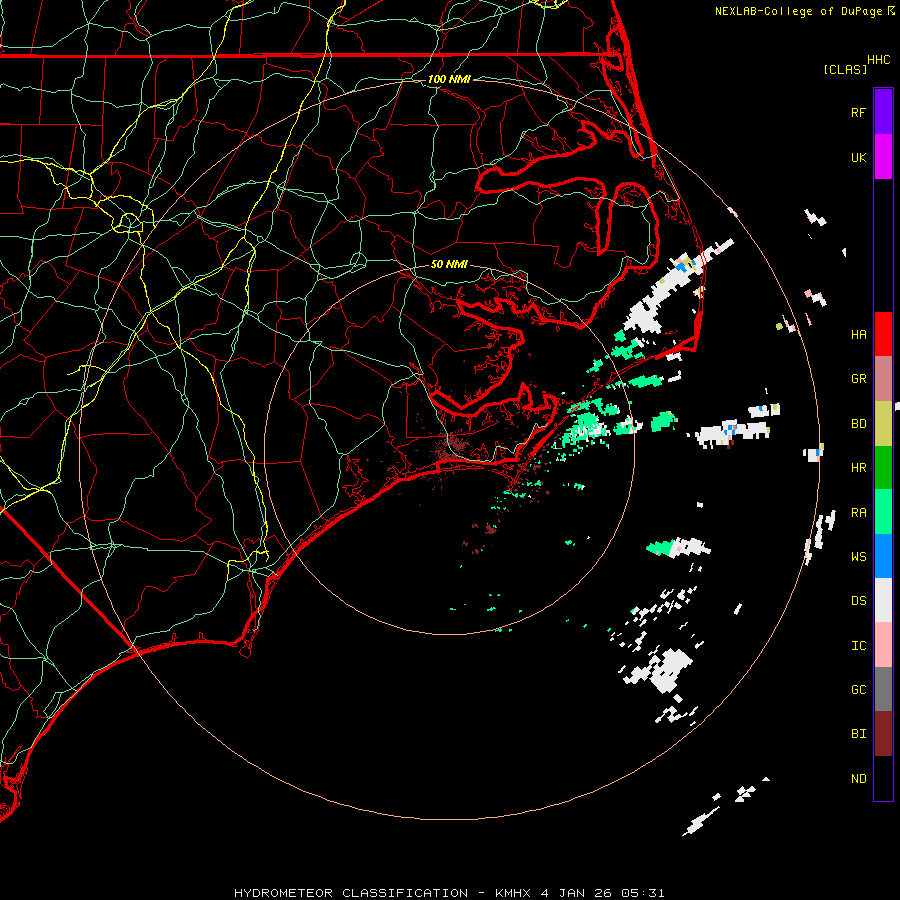Click the HHC product code text

[879, 60]
